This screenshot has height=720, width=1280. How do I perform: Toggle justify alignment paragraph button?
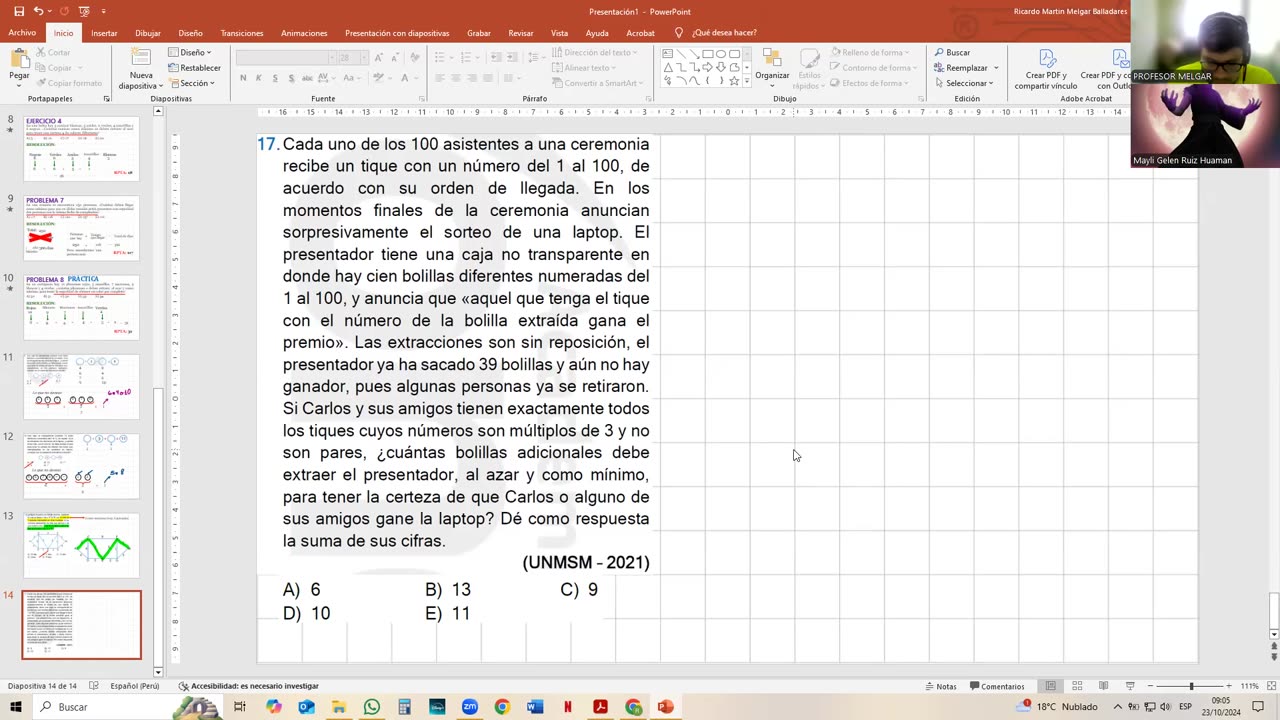tap(488, 78)
